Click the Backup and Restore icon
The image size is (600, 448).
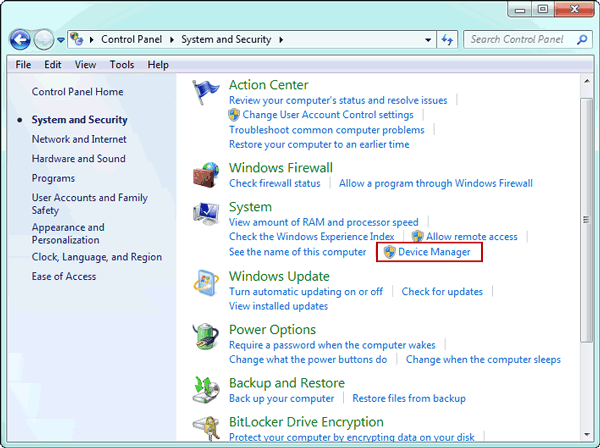point(206,390)
